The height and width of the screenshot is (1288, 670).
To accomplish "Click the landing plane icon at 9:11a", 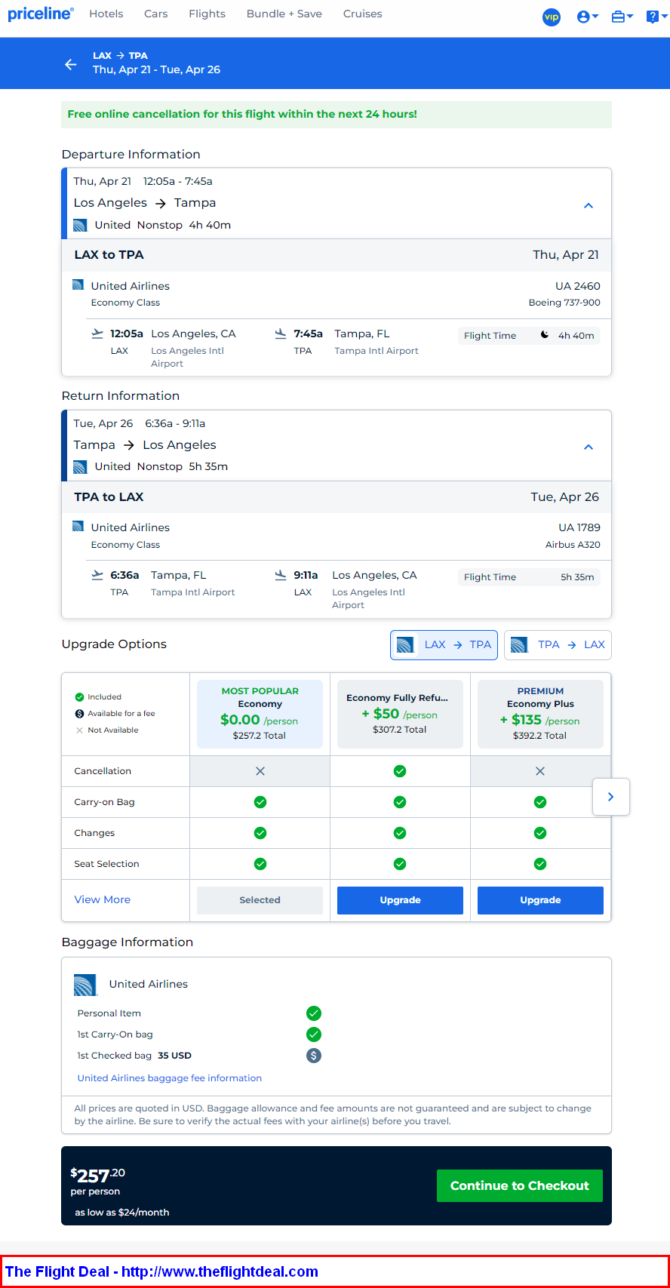I will [x=280, y=576].
